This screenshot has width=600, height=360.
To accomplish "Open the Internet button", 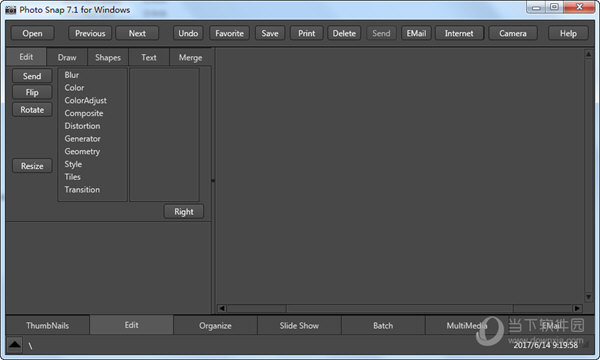I will (x=459, y=34).
